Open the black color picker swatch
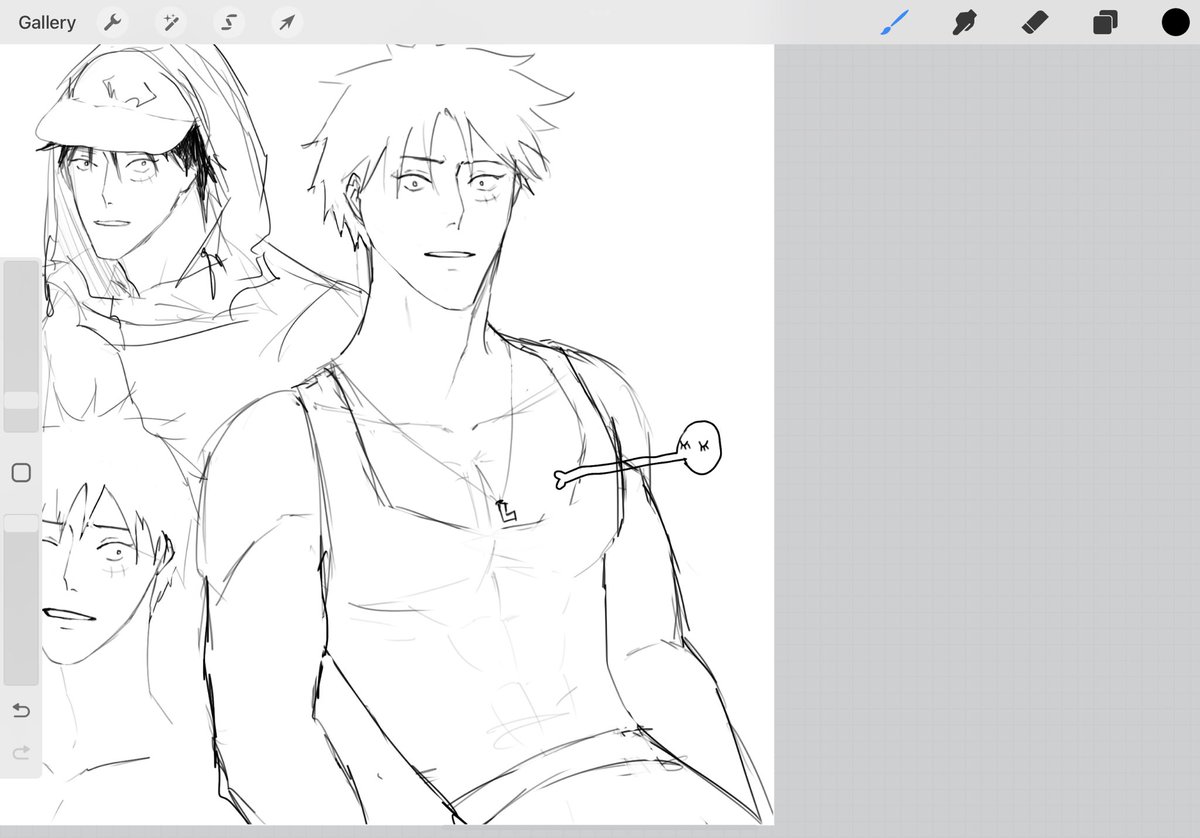The image size is (1200, 838). 1175,22
